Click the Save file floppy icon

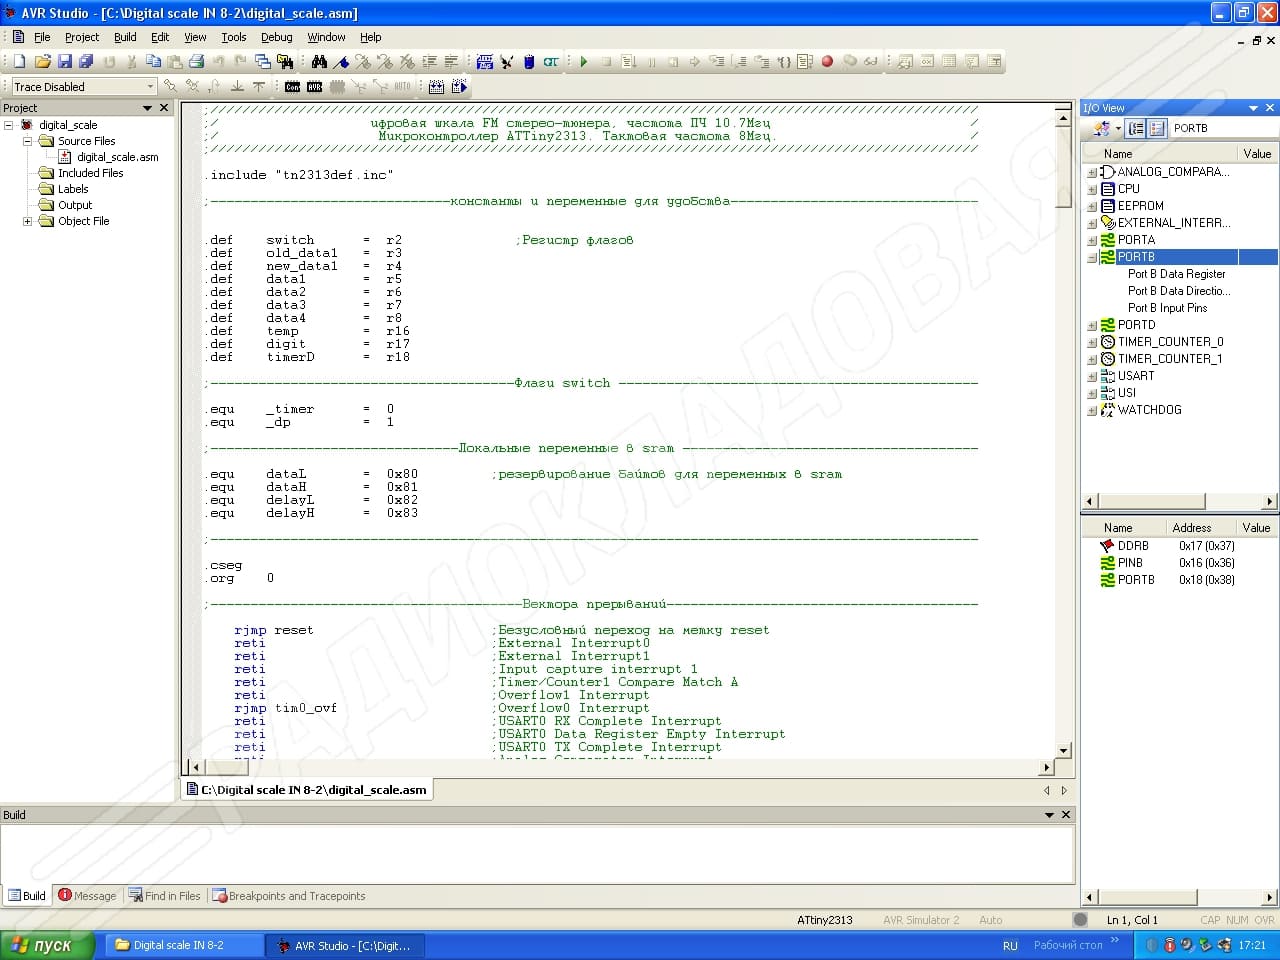point(65,62)
